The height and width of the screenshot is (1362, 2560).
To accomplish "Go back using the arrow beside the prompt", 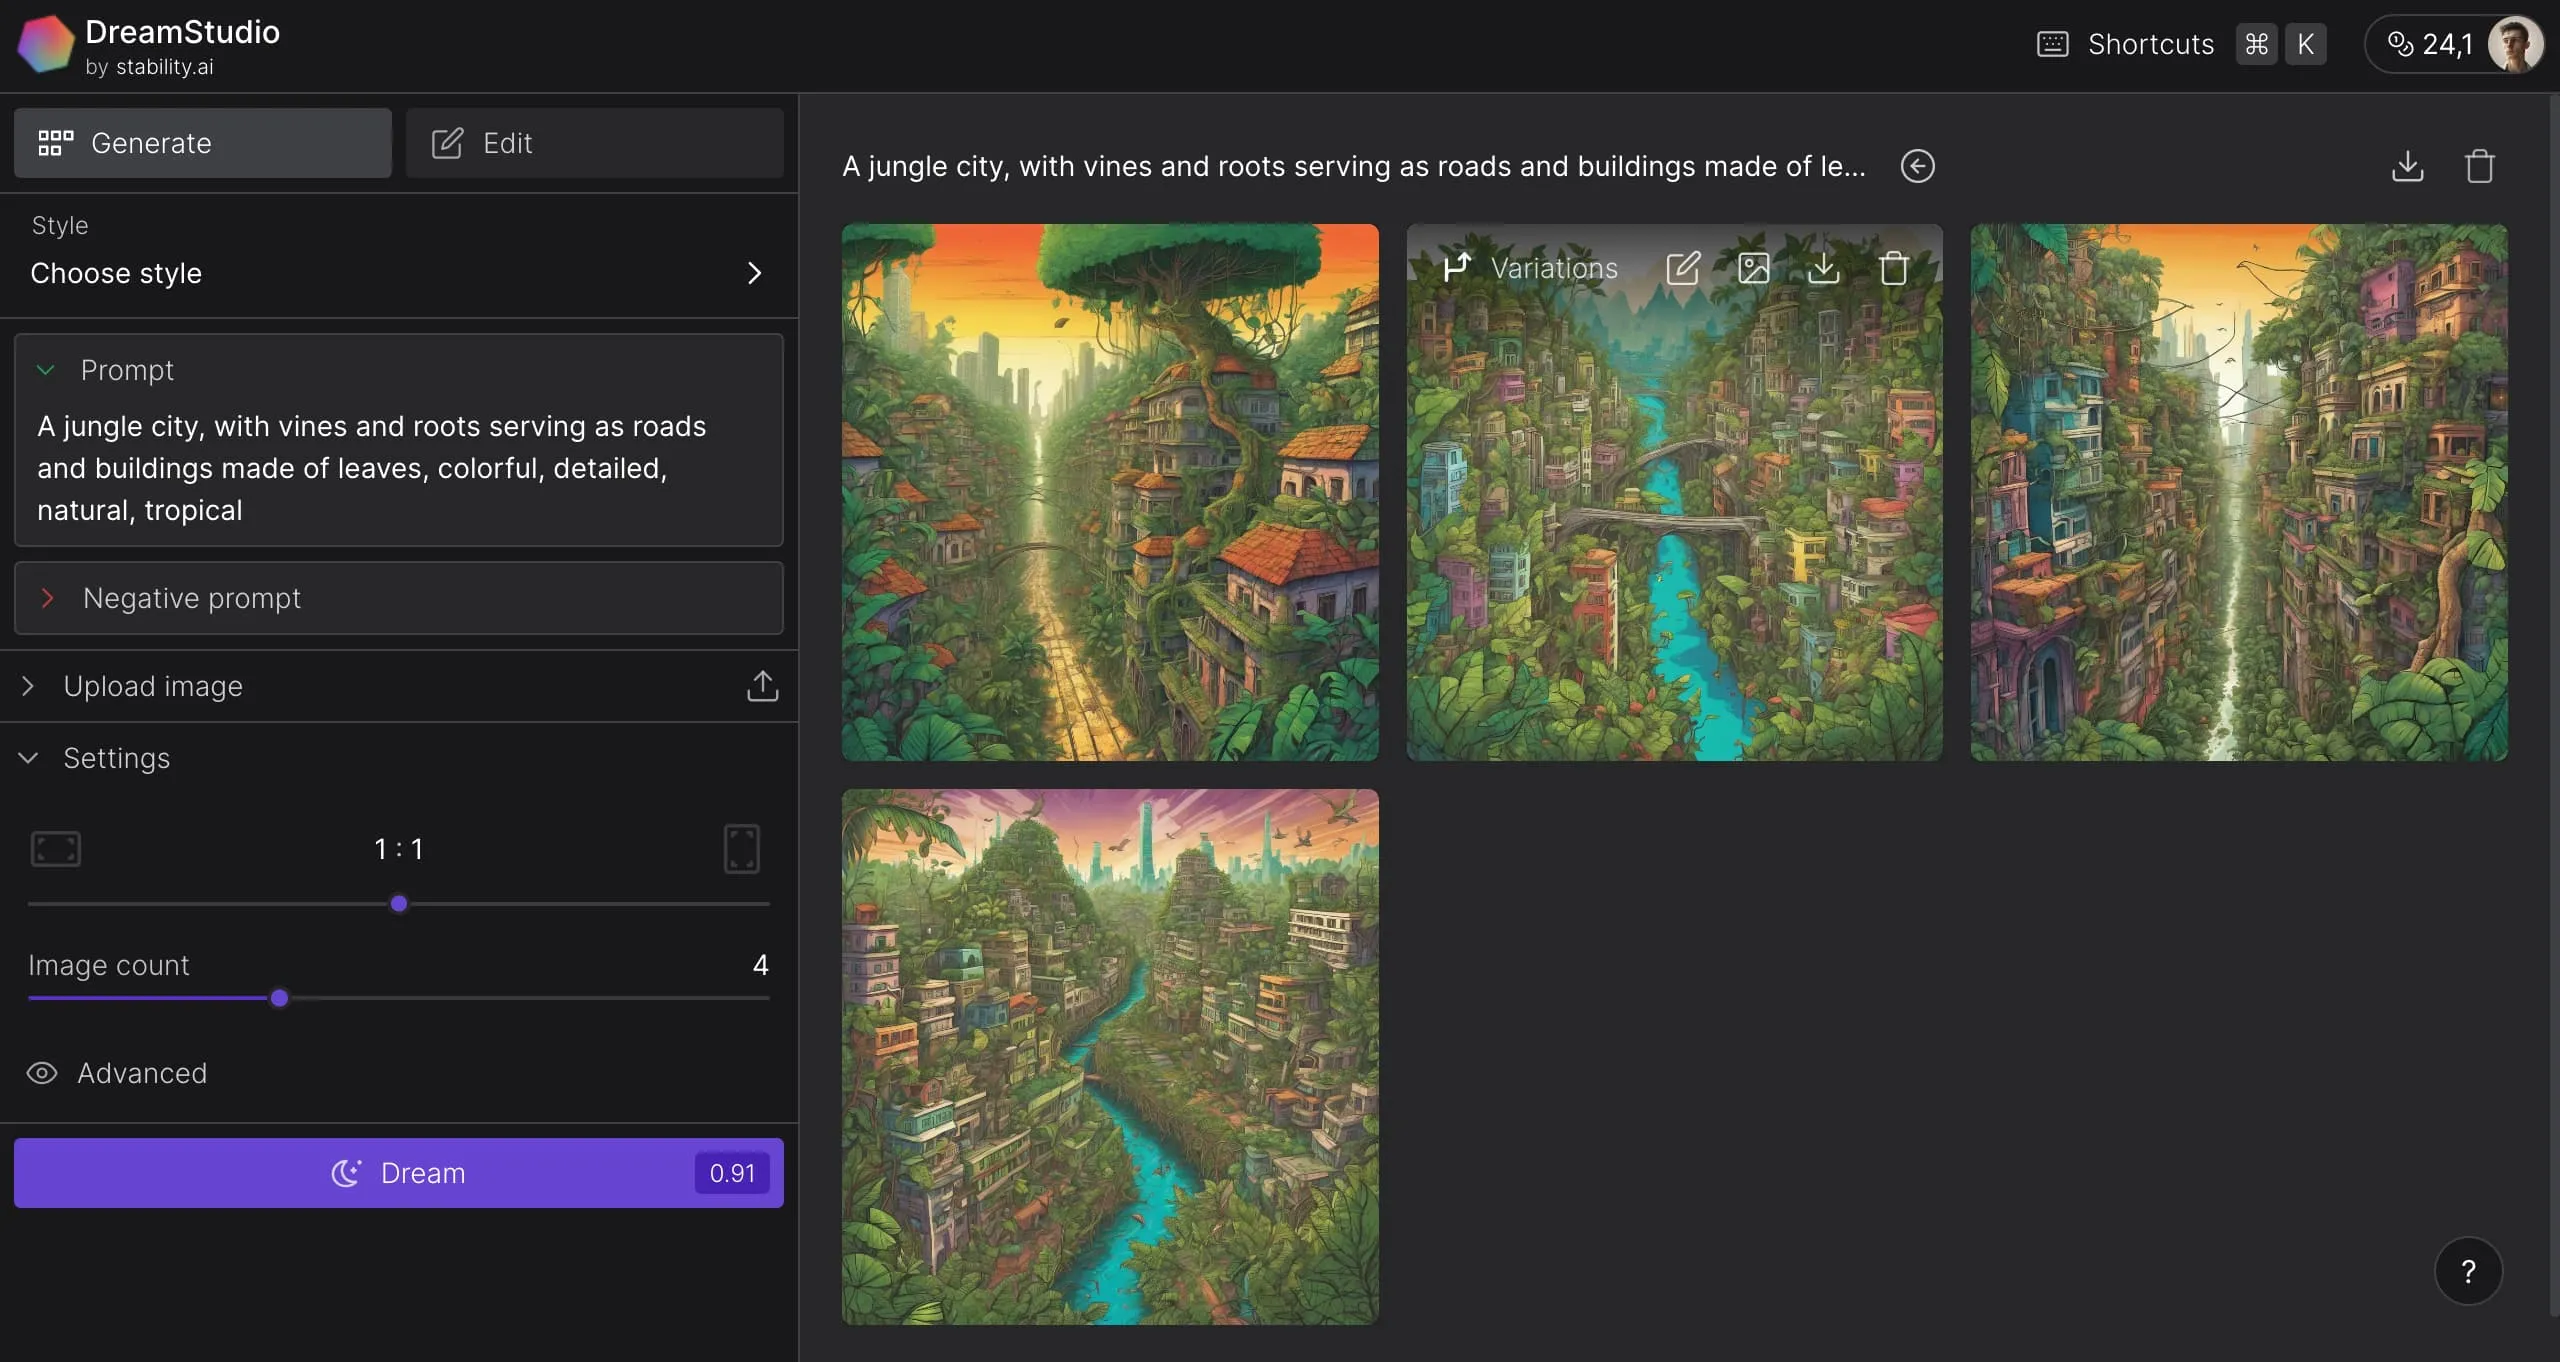I will (1917, 165).
